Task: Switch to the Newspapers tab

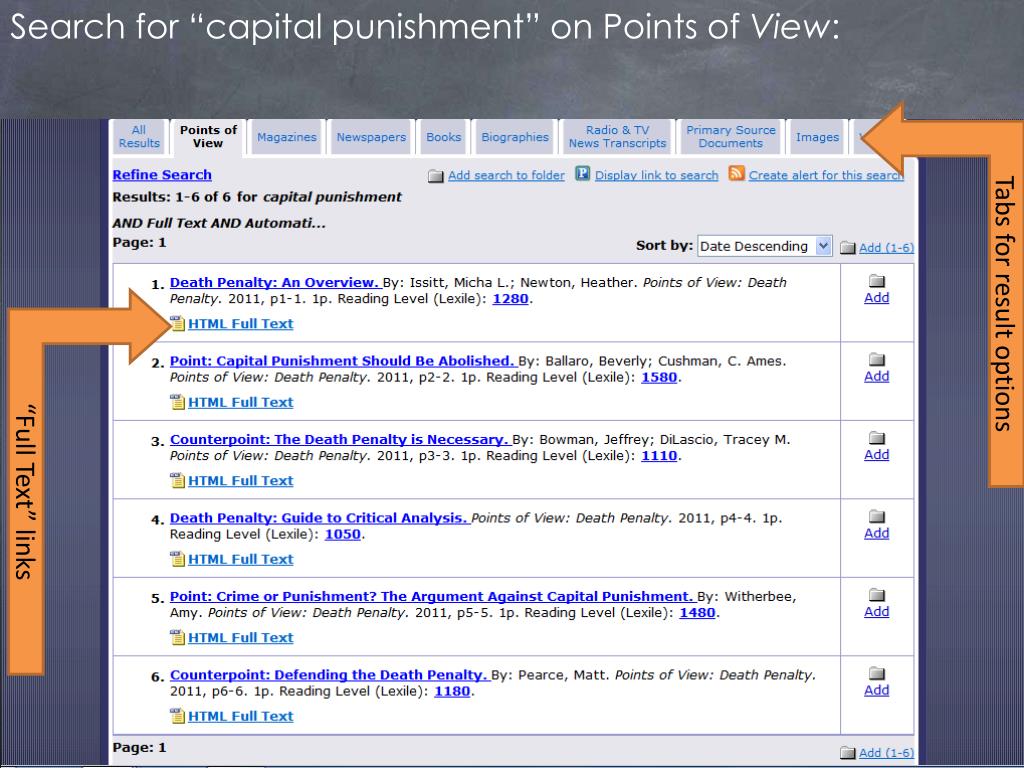Action: click(x=371, y=137)
